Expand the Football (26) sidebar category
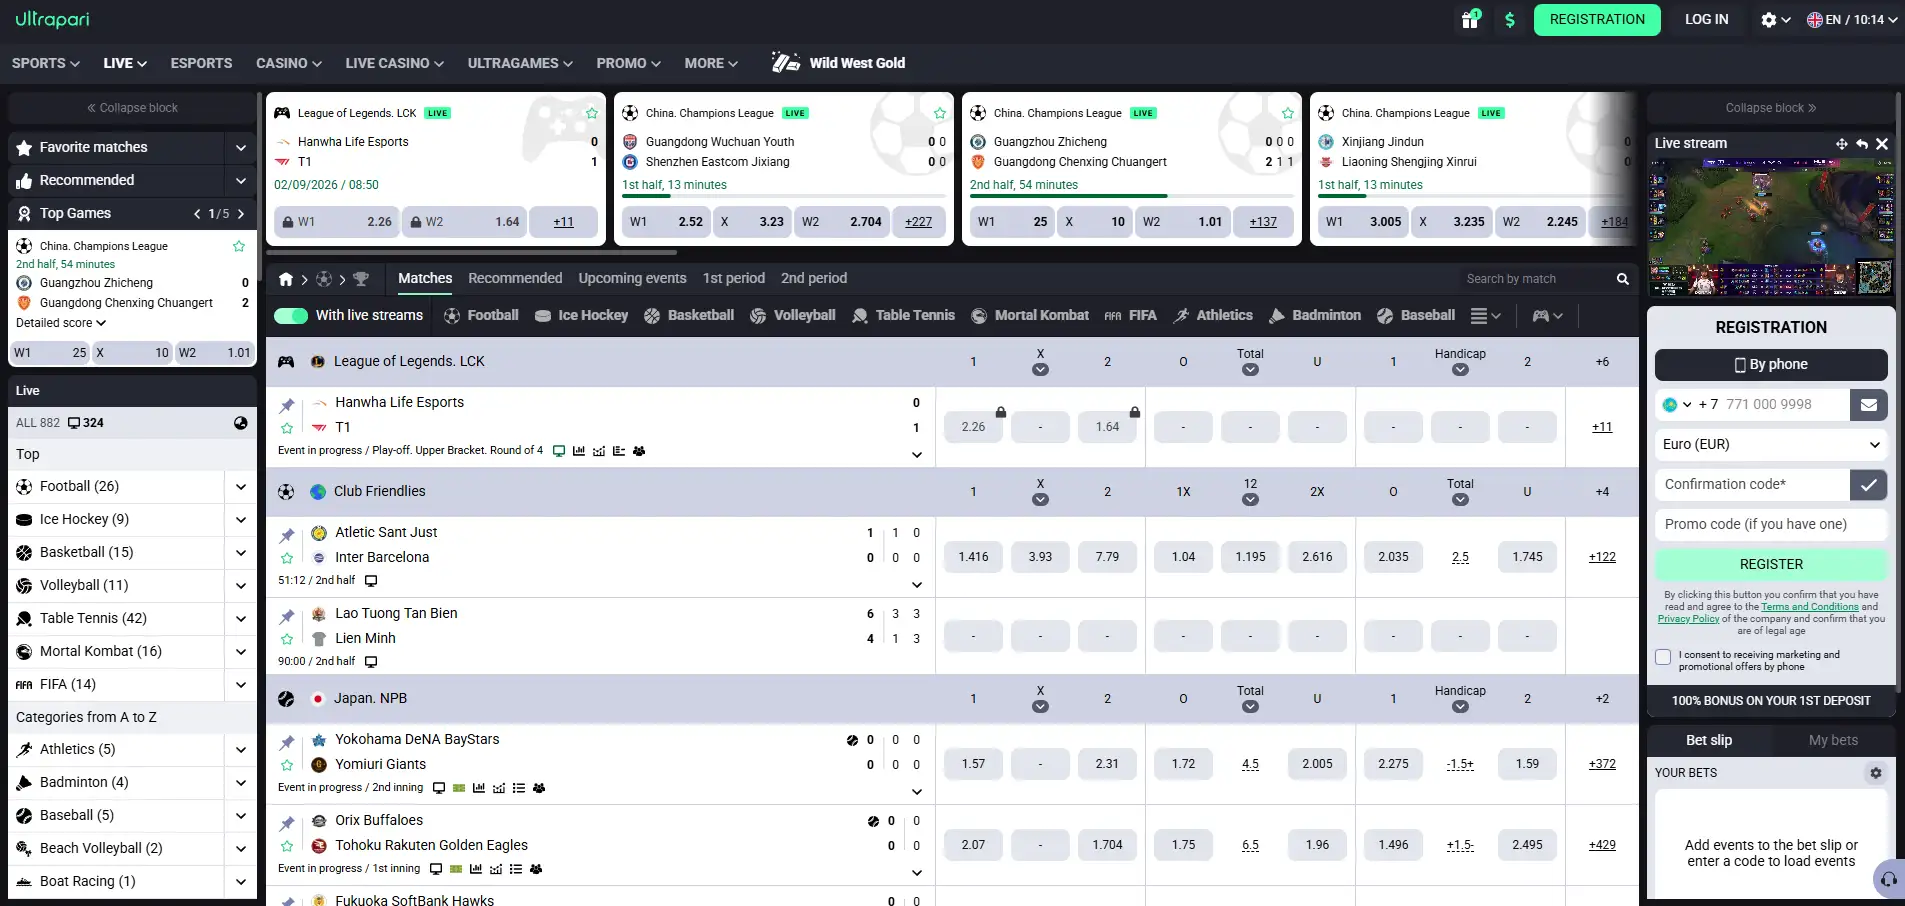Viewport: 1905px width, 906px height. (241, 487)
